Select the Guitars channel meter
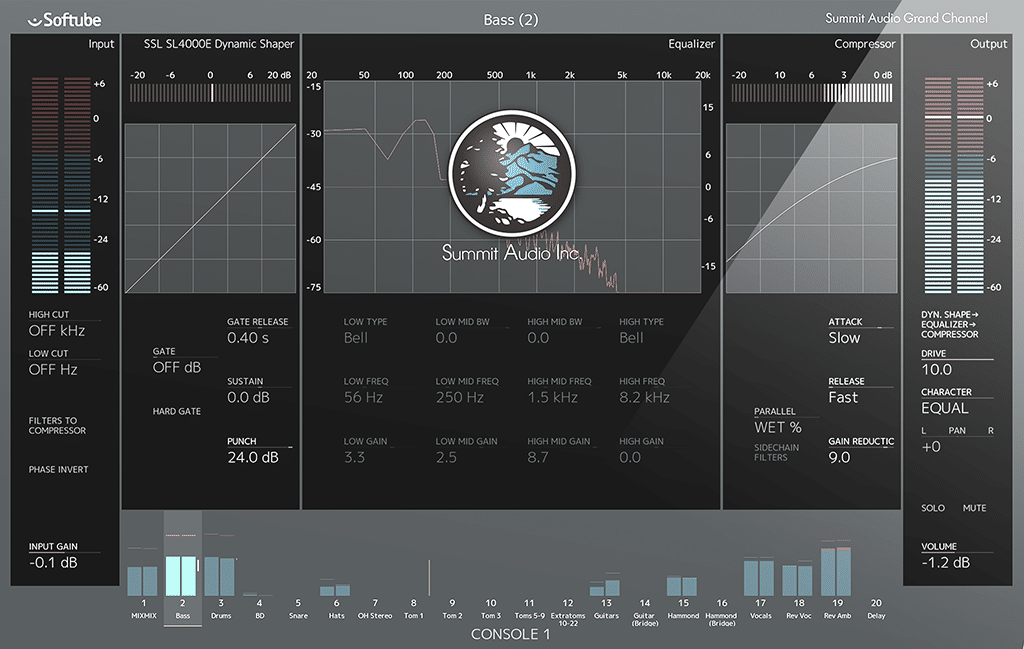 [606, 586]
